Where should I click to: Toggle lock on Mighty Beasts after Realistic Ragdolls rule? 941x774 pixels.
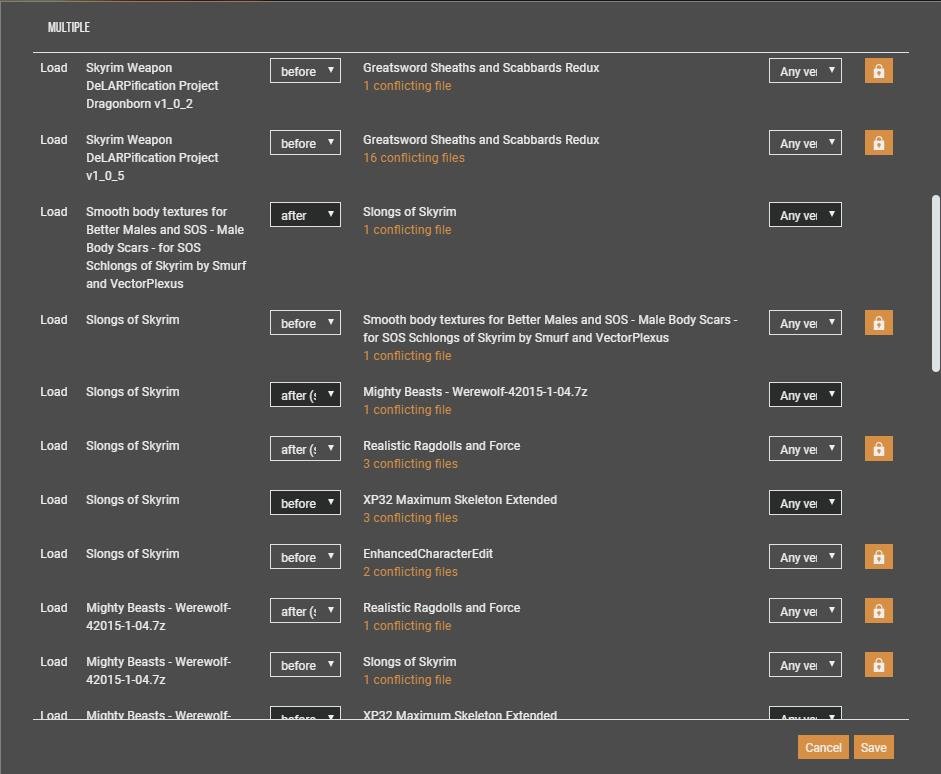879,611
